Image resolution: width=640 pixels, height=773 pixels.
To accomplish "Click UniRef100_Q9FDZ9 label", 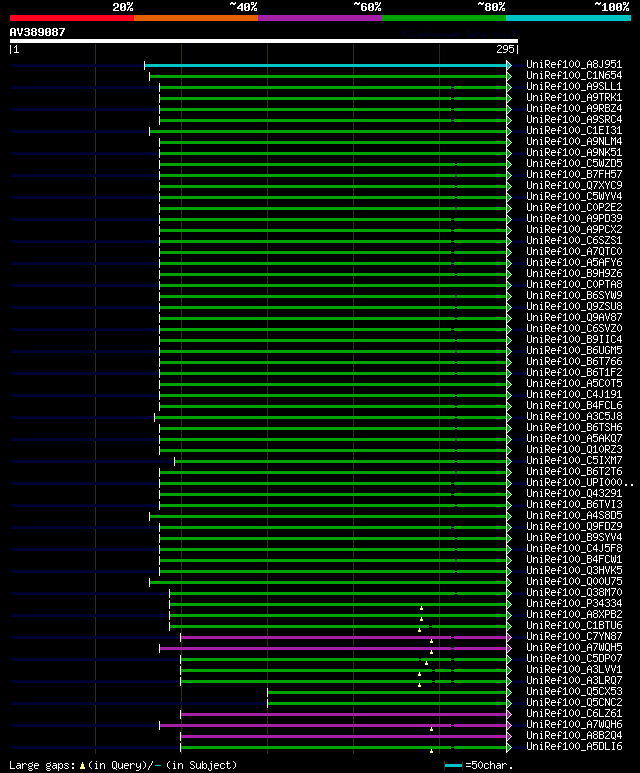I will (x=574, y=527).
